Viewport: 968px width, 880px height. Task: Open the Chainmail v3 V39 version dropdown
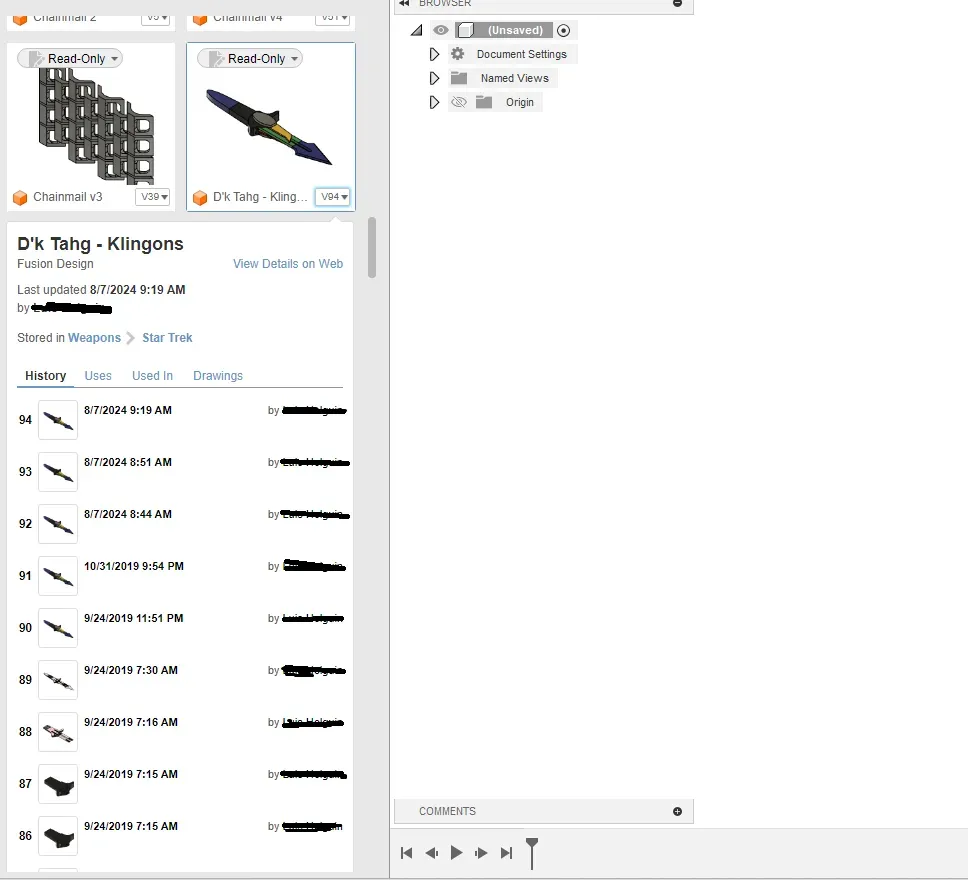click(153, 197)
